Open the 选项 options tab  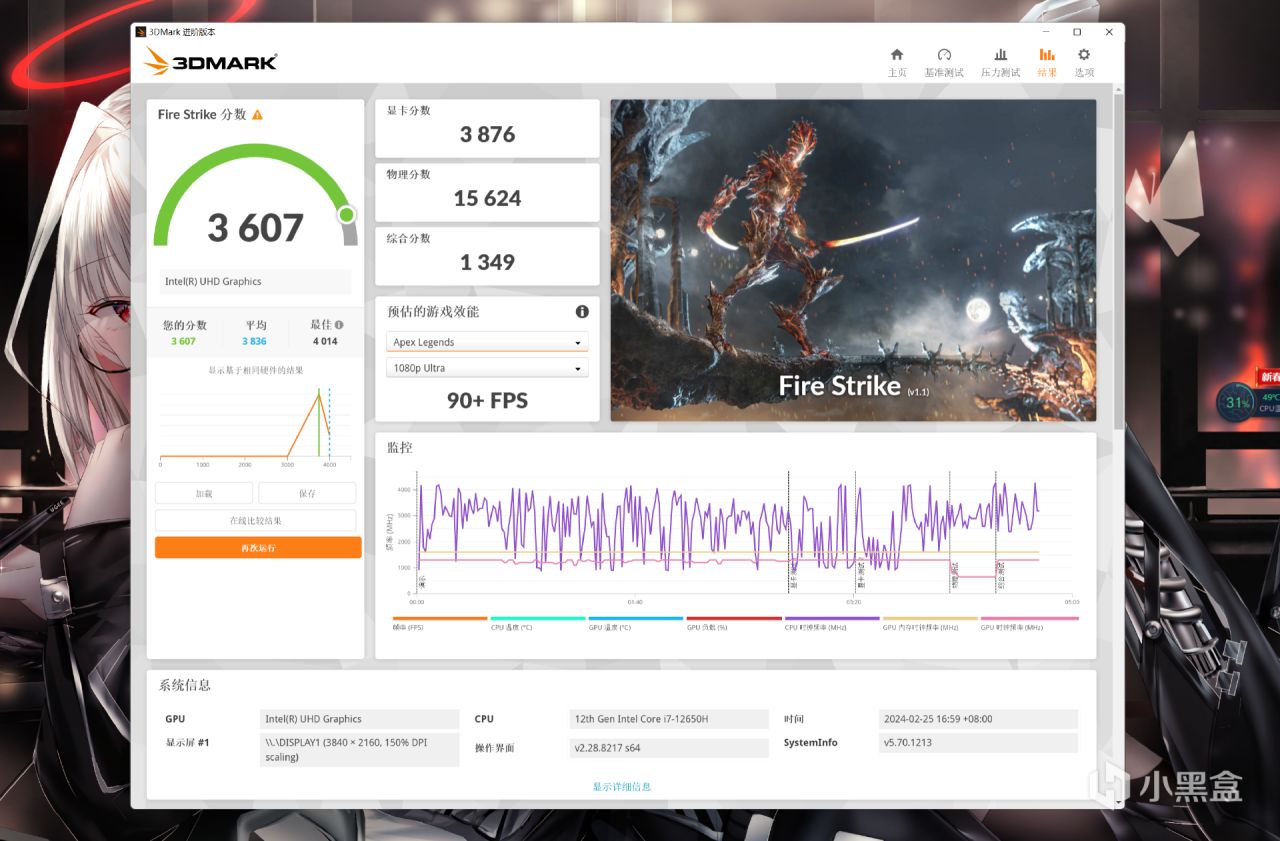[x=1084, y=62]
